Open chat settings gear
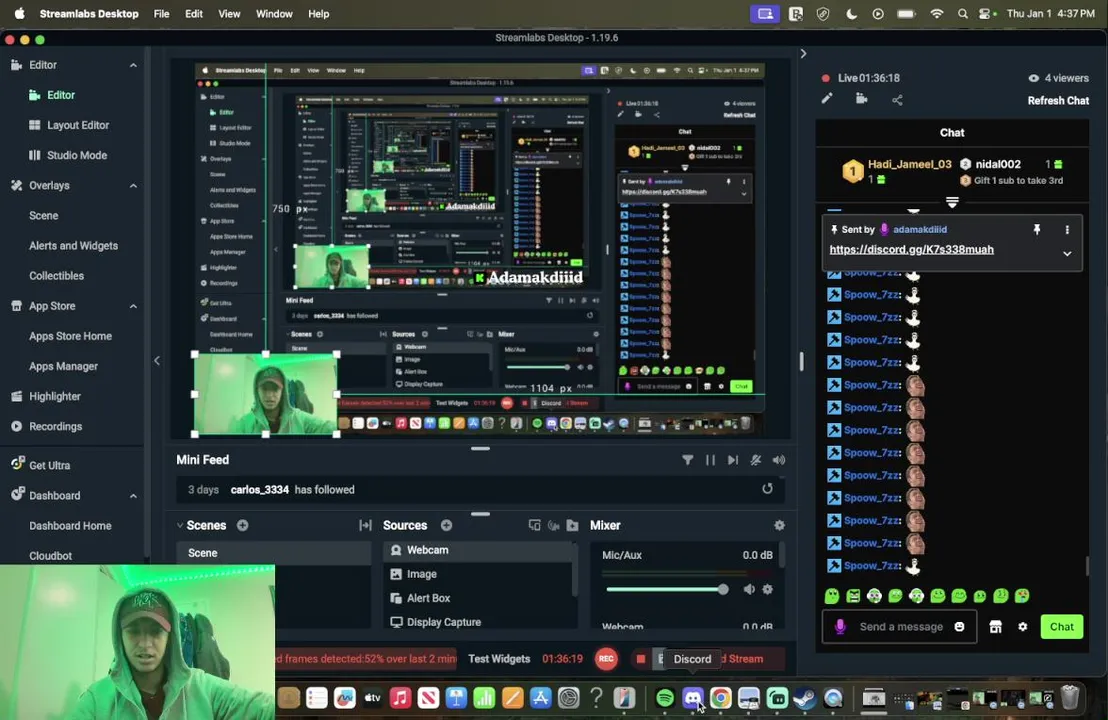Image resolution: width=1108 pixels, height=720 pixels. [x=1022, y=627]
